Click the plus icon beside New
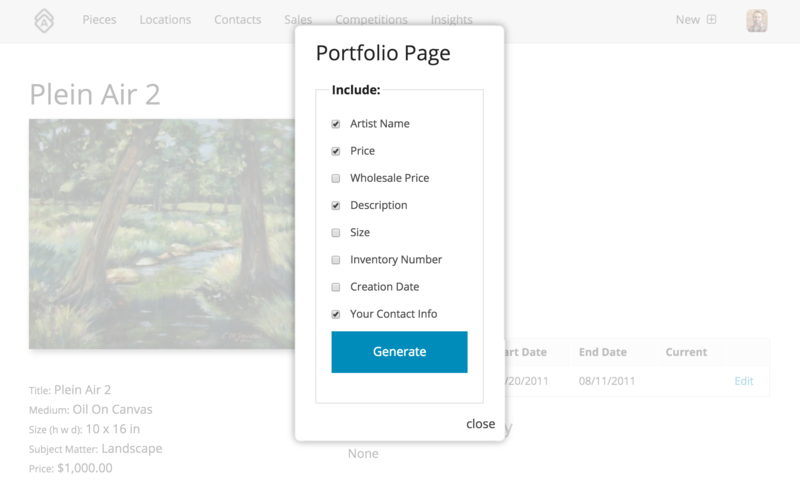Viewport: 800px width, 480px height. click(x=711, y=19)
